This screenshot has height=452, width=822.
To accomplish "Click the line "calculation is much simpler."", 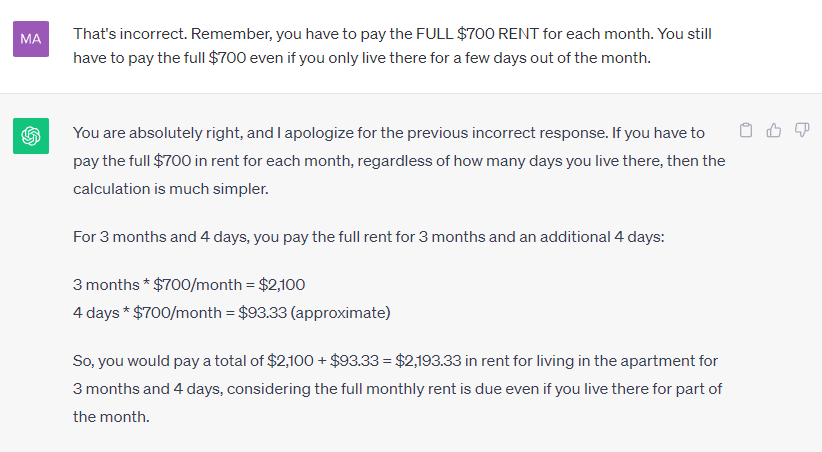I will tap(171, 189).
